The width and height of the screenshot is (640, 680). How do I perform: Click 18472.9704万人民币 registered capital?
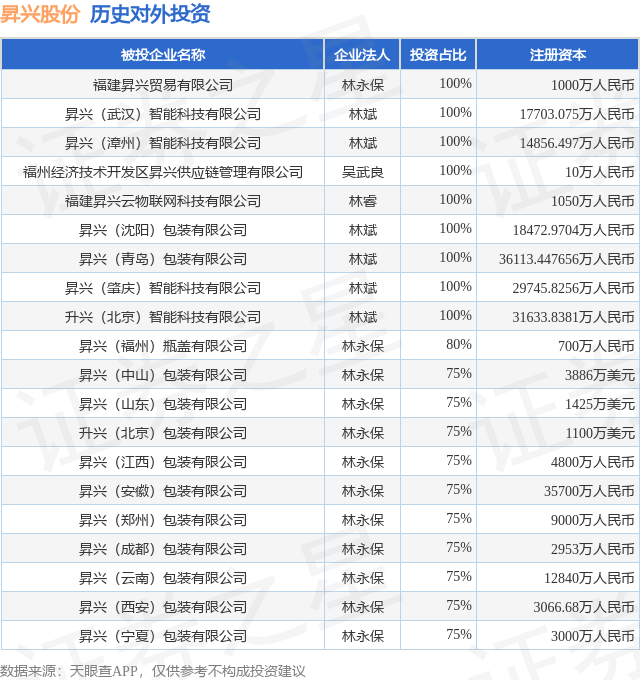574,230
